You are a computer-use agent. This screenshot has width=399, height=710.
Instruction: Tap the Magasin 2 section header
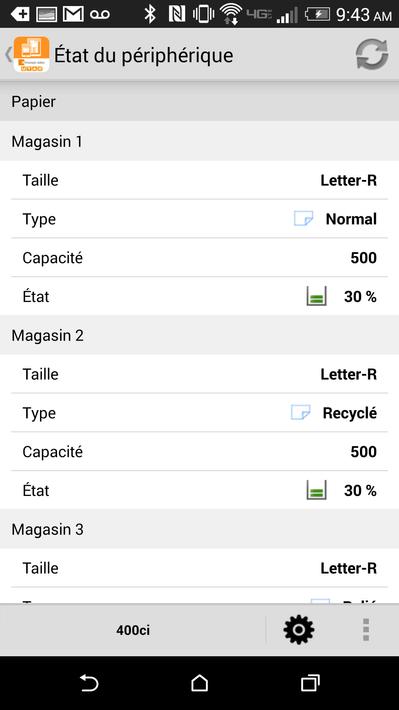199,335
